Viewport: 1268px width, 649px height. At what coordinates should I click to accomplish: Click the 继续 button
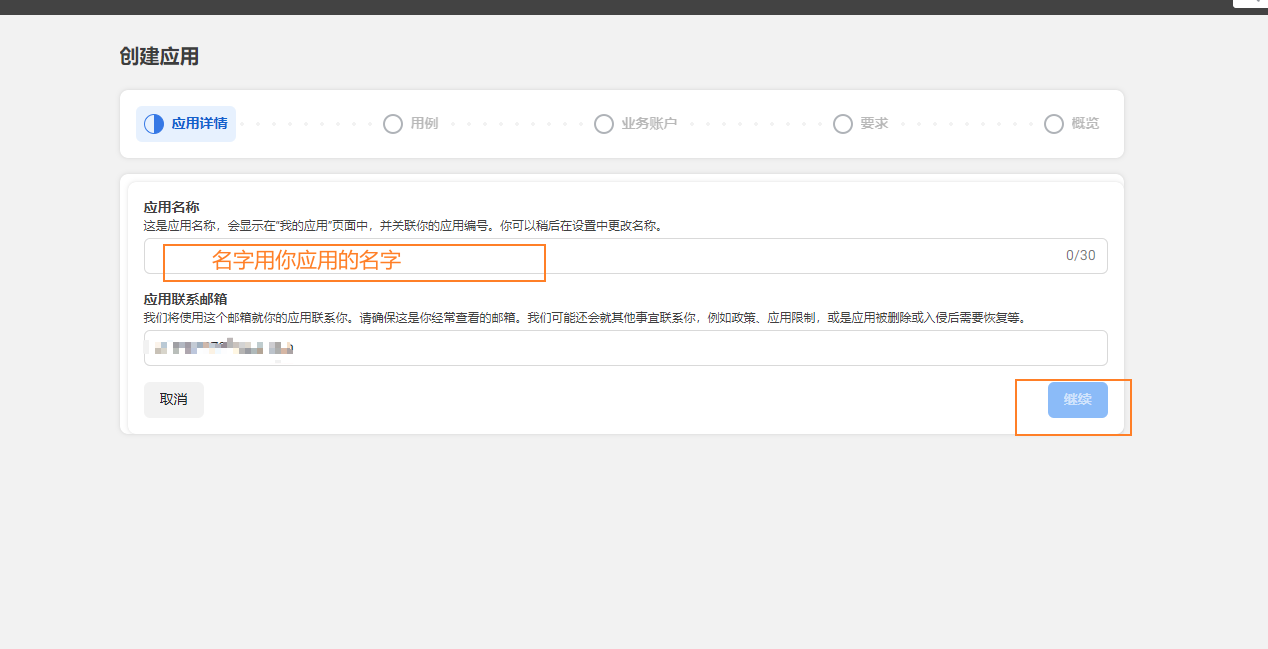(x=1076, y=399)
